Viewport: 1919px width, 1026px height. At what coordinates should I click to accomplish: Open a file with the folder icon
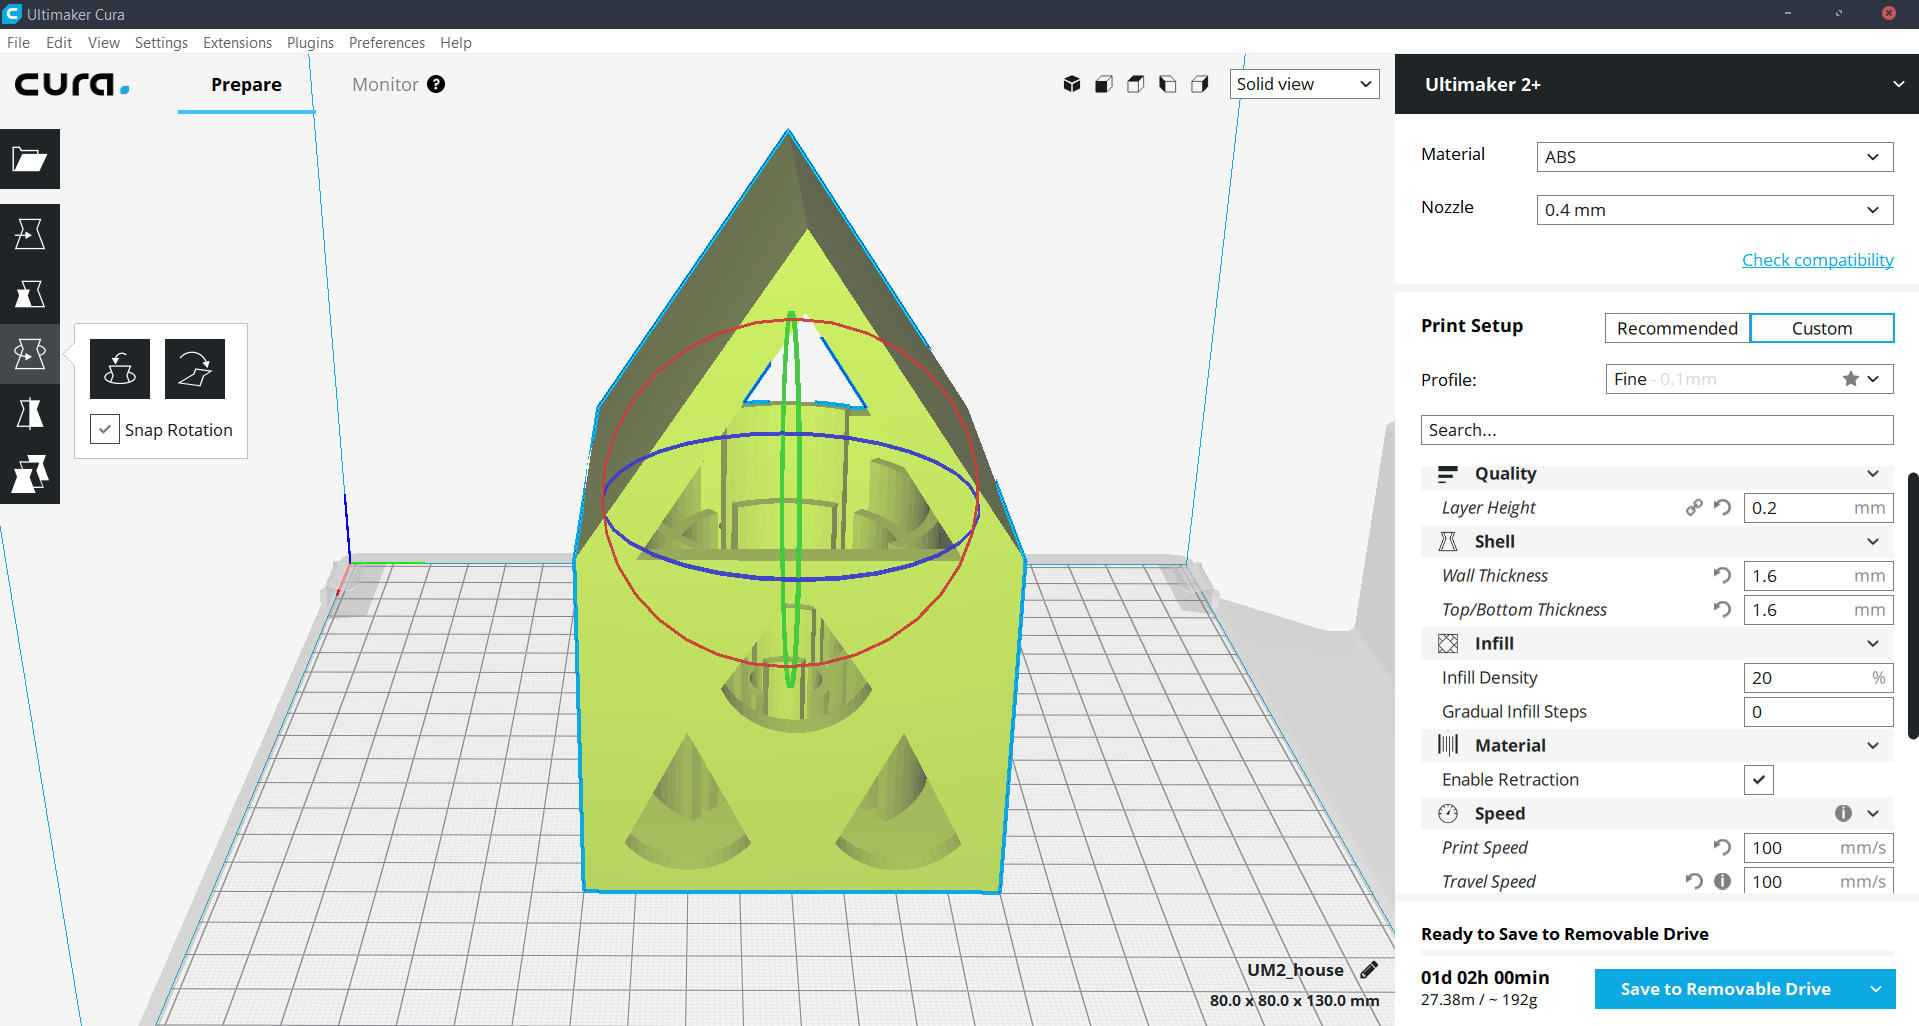tap(30, 159)
